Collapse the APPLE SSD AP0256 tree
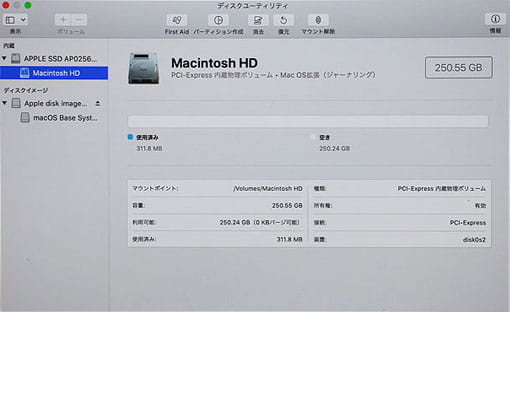Screen dimensions: 510x397 tap(4, 58)
